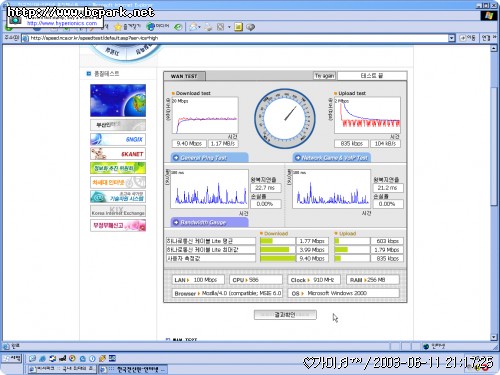Open the History icon in IE toolbar
This screenshot has width=500, height=375.
178,27
